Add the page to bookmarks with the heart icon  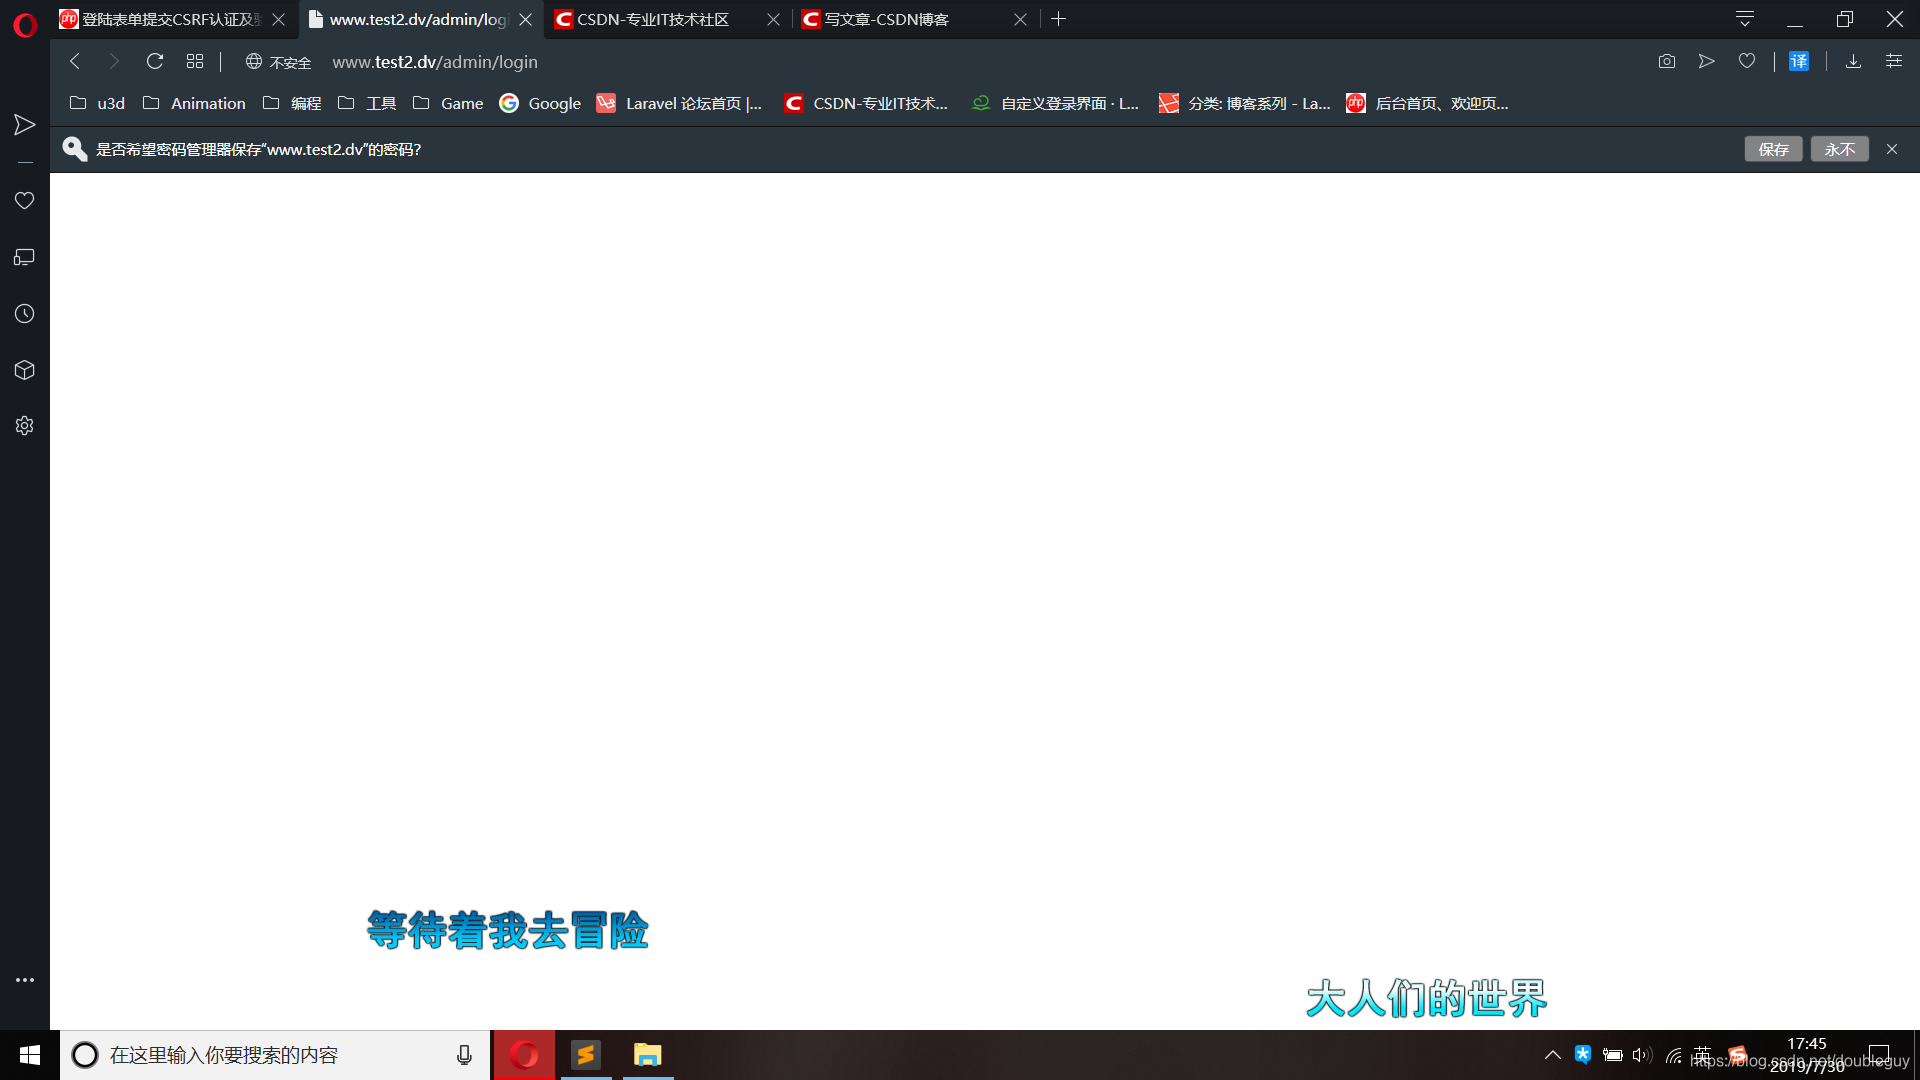click(x=1747, y=62)
